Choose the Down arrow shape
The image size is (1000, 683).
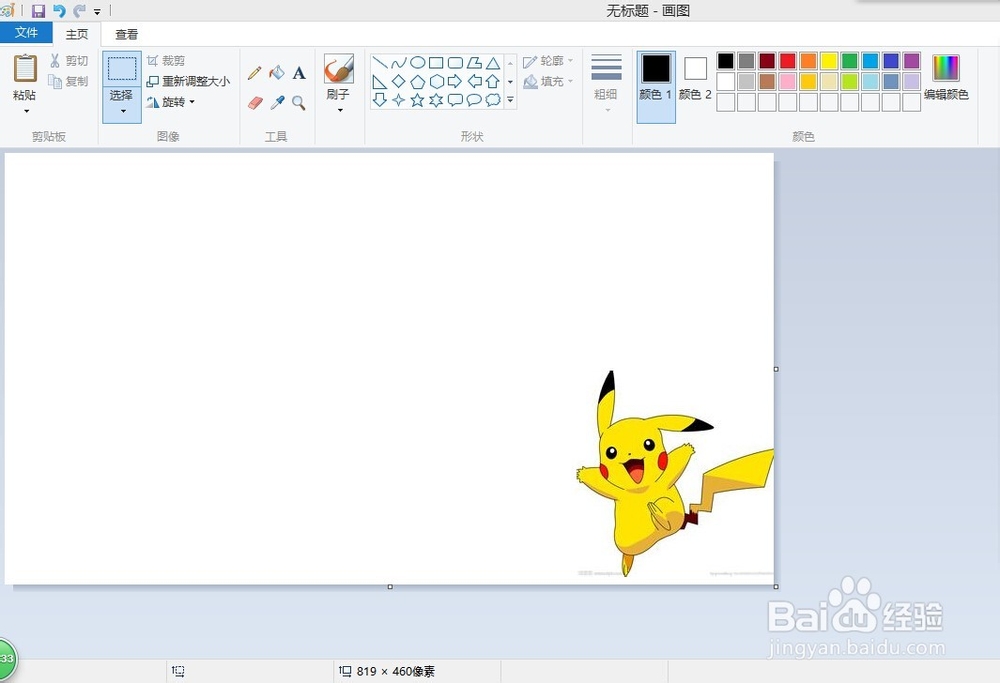coord(379,100)
